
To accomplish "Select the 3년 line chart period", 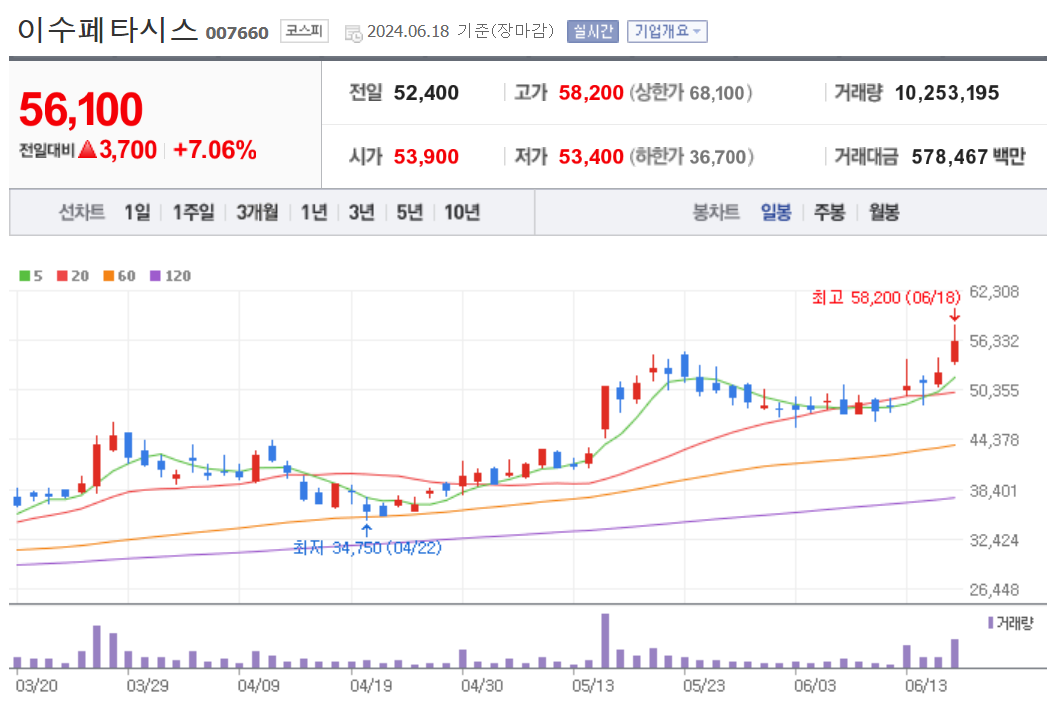I will click(x=362, y=212).
